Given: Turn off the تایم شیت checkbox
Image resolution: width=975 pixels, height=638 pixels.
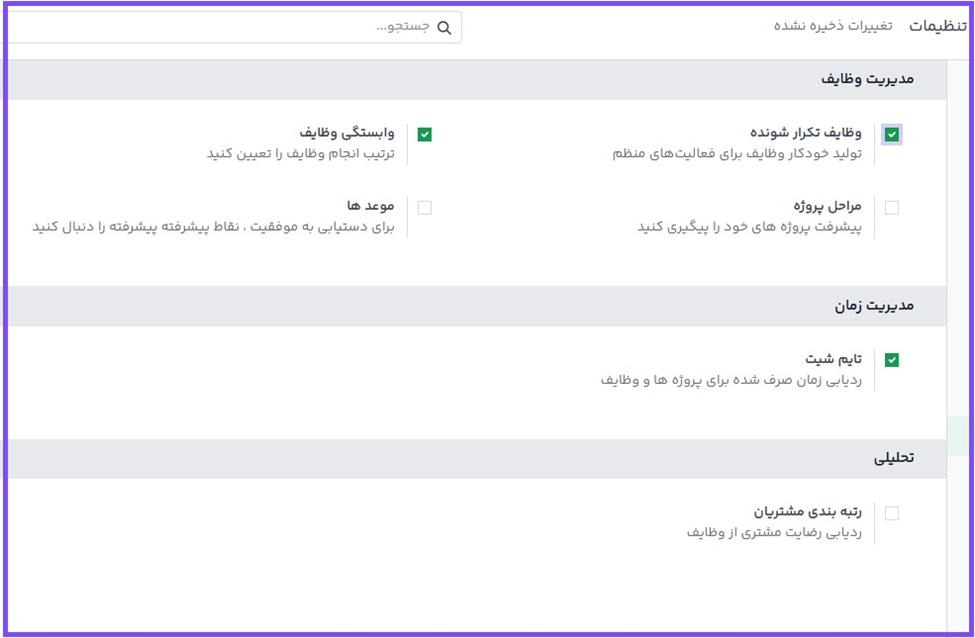Looking at the screenshot, I should (891, 360).
